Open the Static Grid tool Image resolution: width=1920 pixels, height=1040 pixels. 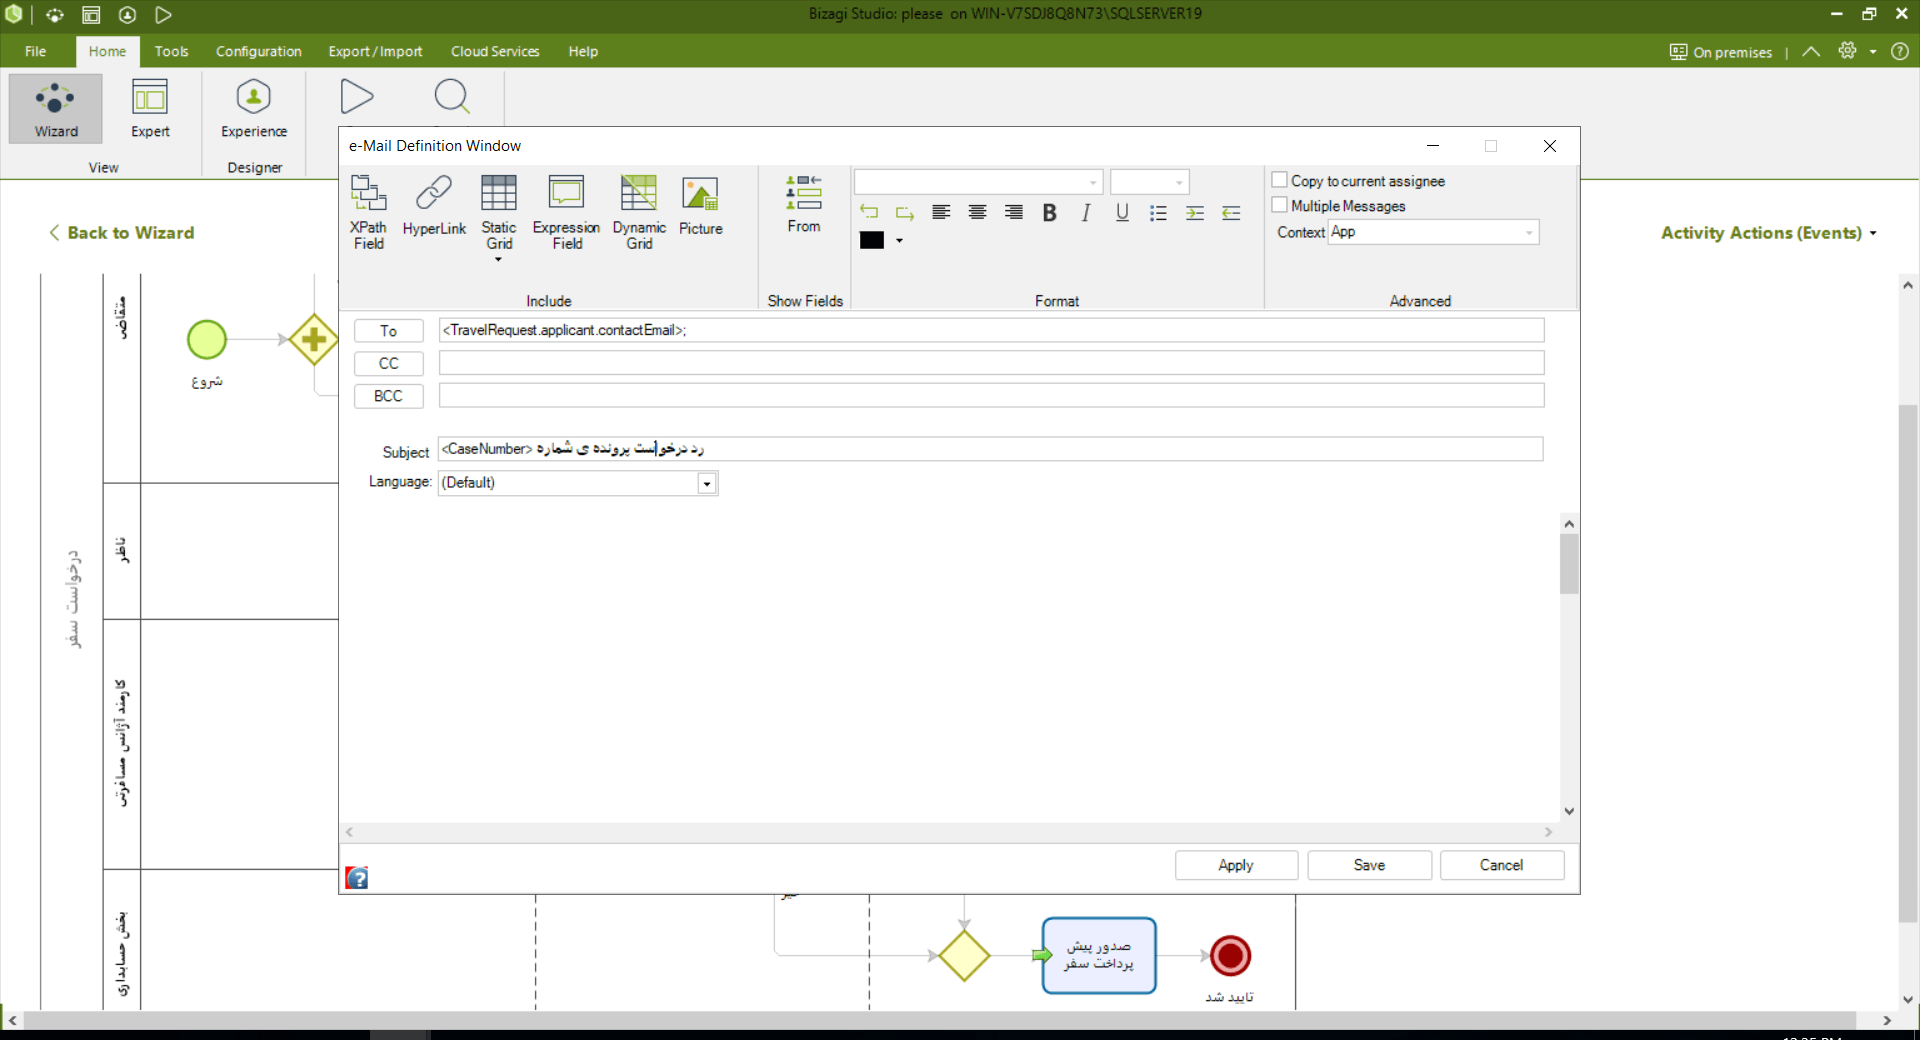coord(498,212)
